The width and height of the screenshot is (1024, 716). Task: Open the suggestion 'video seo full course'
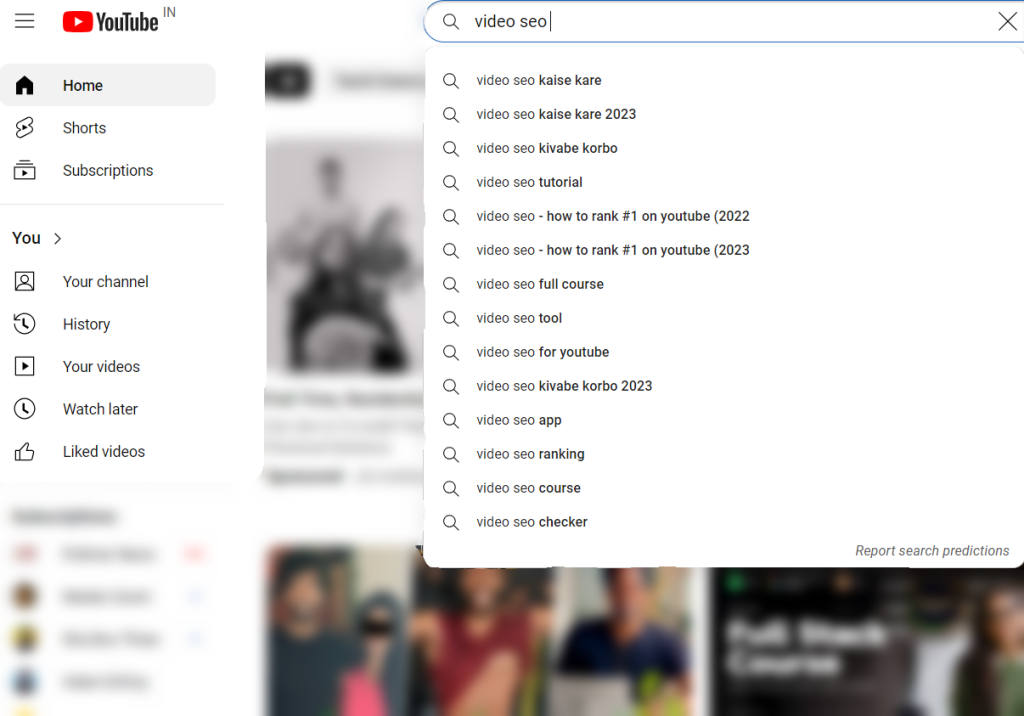click(539, 284)
